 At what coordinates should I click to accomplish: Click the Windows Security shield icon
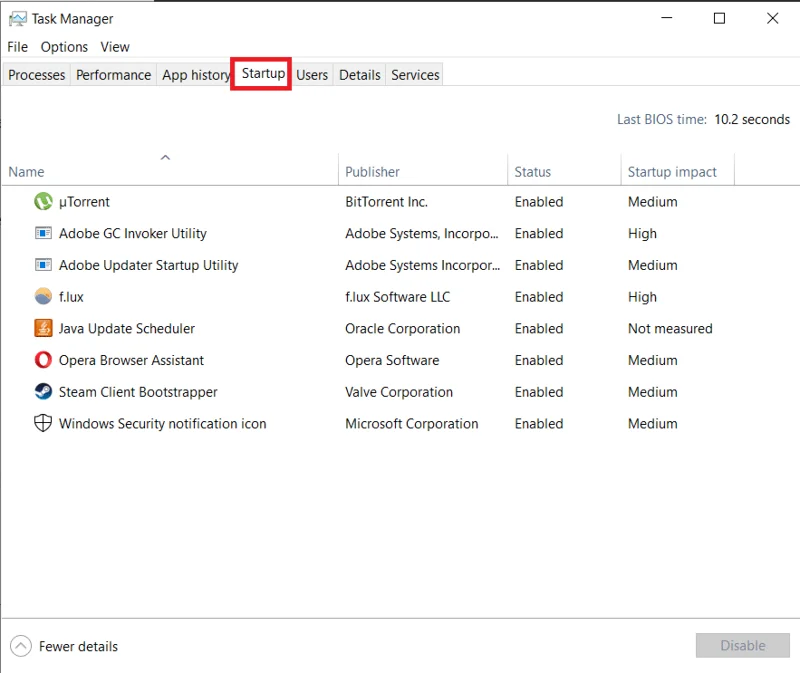43,423
